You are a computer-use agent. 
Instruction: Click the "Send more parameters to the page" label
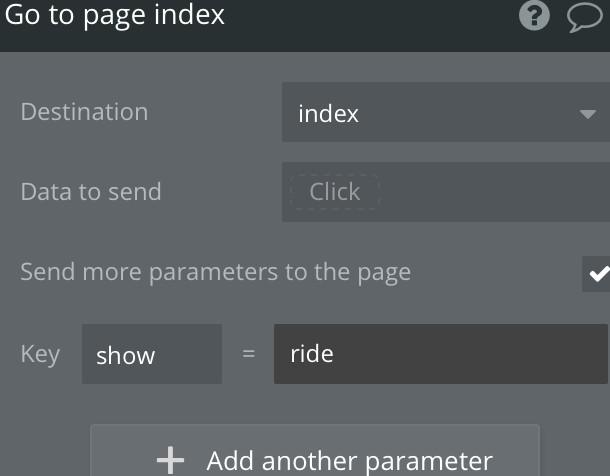[x=216, y=273]
